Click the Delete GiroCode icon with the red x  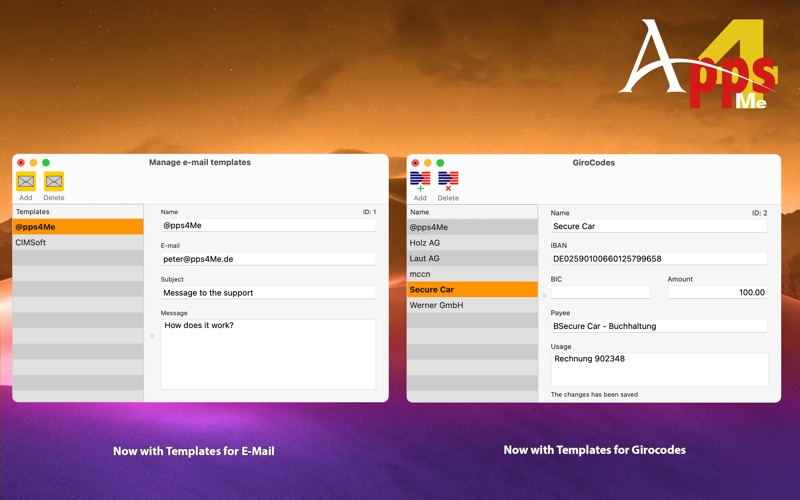point(448,182)
